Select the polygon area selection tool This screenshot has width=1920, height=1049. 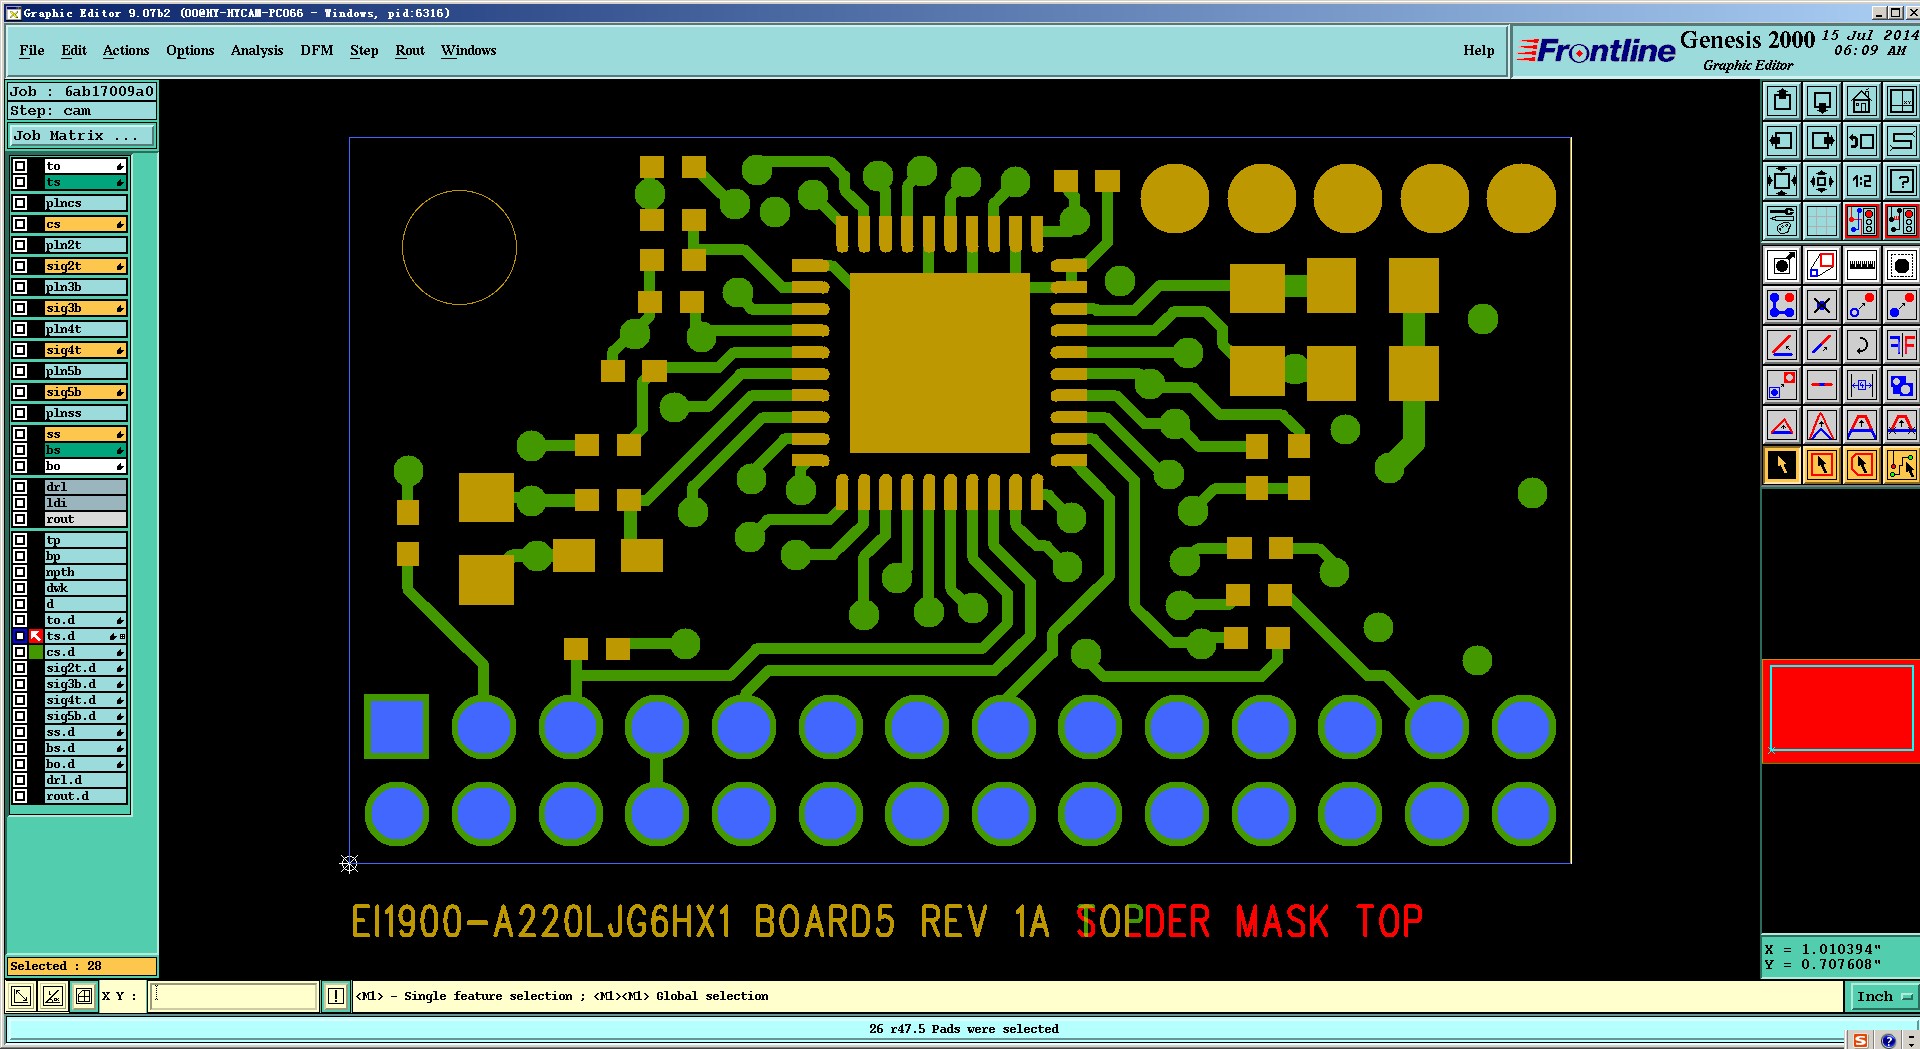1862,465
